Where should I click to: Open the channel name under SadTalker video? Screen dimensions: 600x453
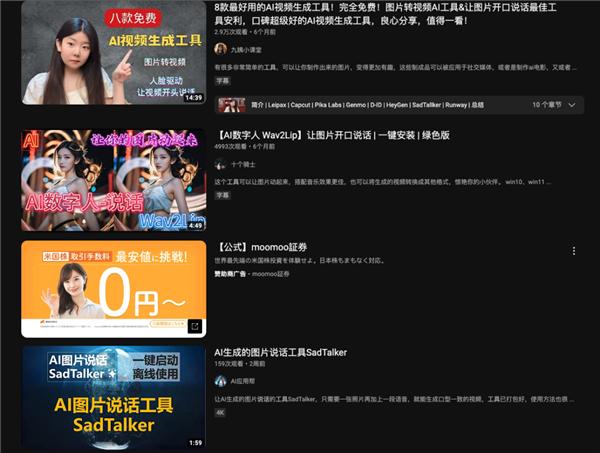coord(243,381)
